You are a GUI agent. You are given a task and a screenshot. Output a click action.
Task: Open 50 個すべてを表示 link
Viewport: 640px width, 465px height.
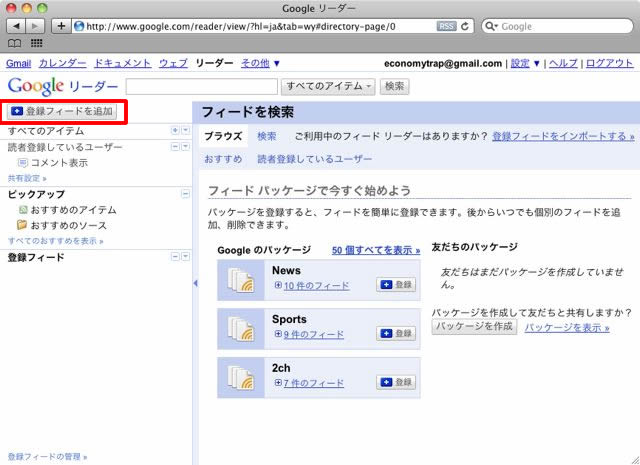[376, 250]
